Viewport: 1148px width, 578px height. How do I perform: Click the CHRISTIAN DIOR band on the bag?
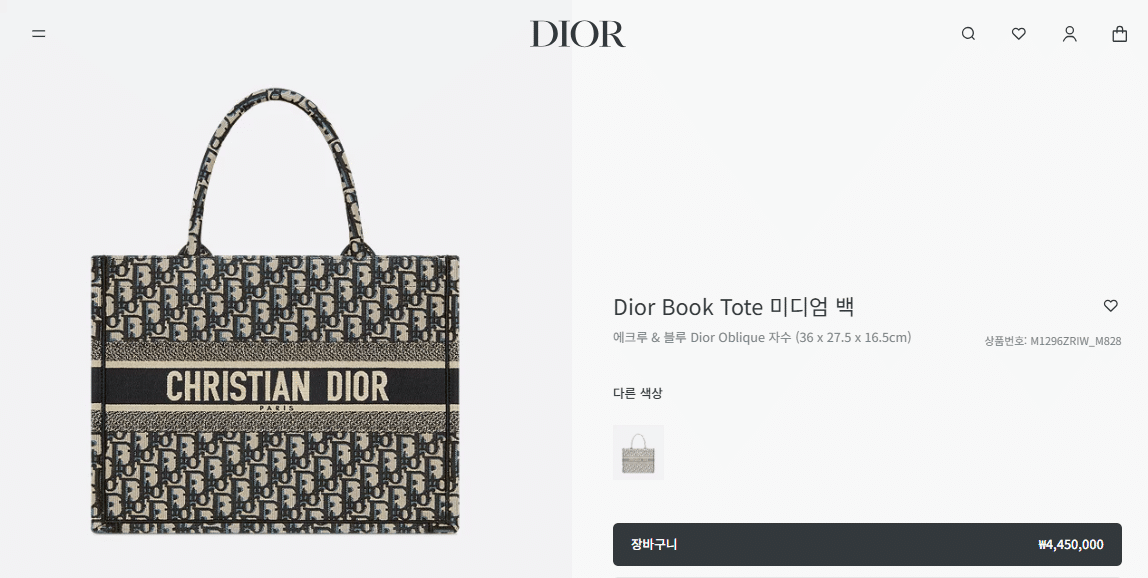275,385
